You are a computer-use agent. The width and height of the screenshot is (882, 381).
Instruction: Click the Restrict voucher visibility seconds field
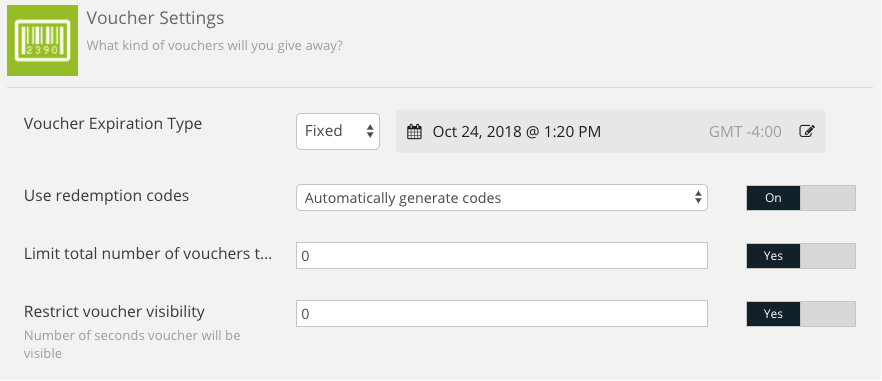tap(502, 313)
